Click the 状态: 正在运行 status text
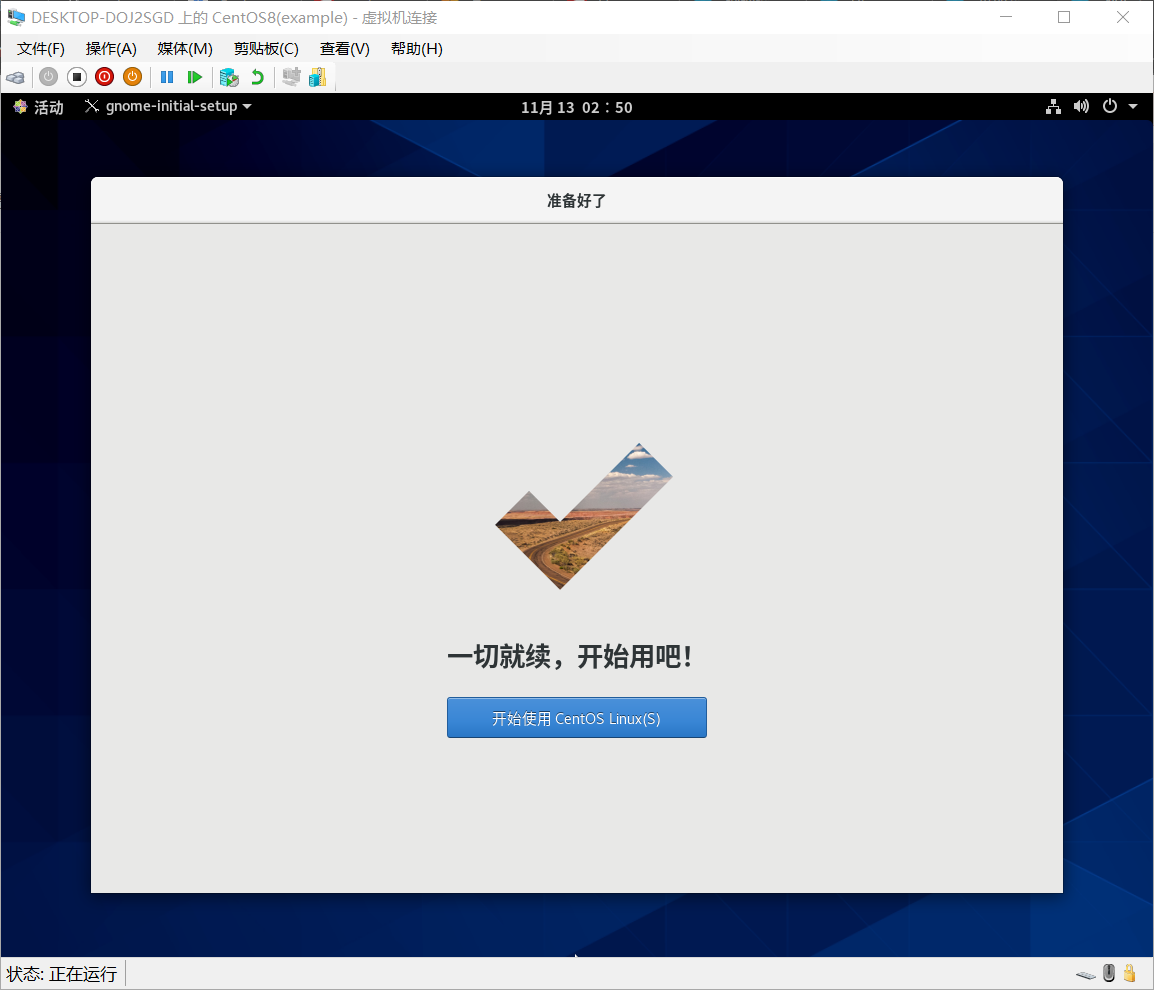Image resolution: width=1154 pixels, height=990 pixels. 62,975
